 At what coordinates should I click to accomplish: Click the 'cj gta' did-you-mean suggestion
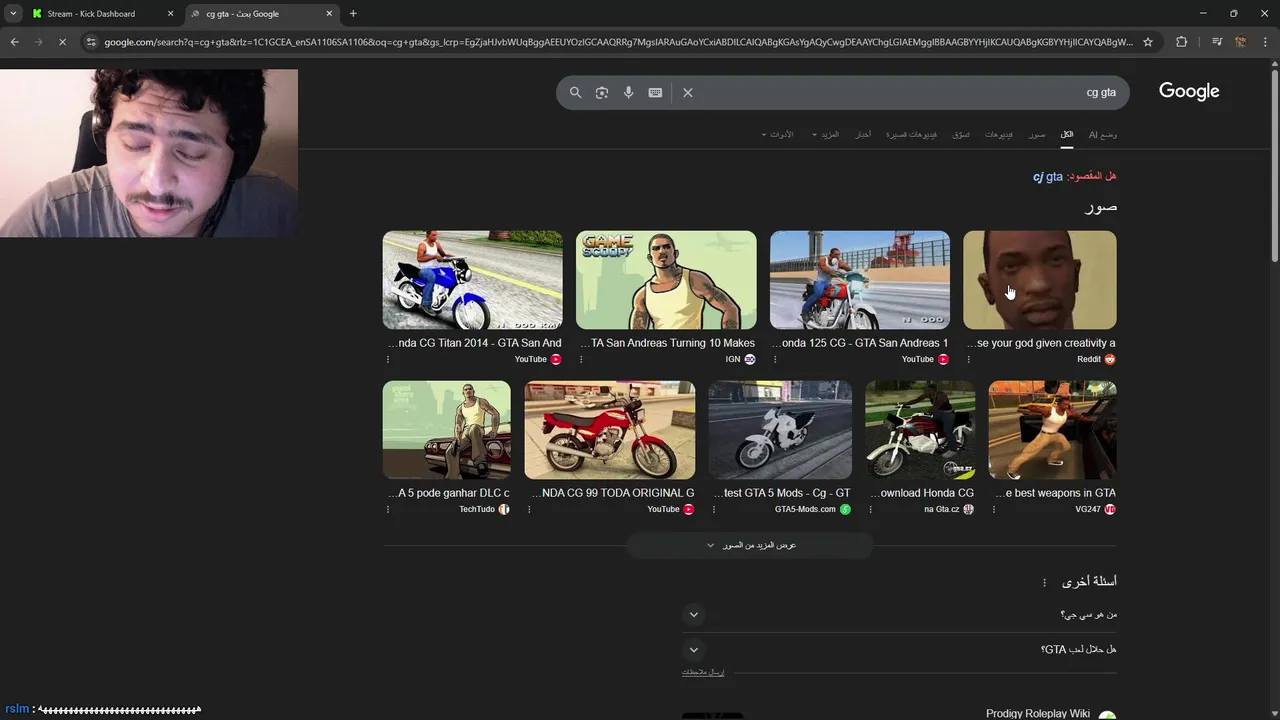[1048, 176]
